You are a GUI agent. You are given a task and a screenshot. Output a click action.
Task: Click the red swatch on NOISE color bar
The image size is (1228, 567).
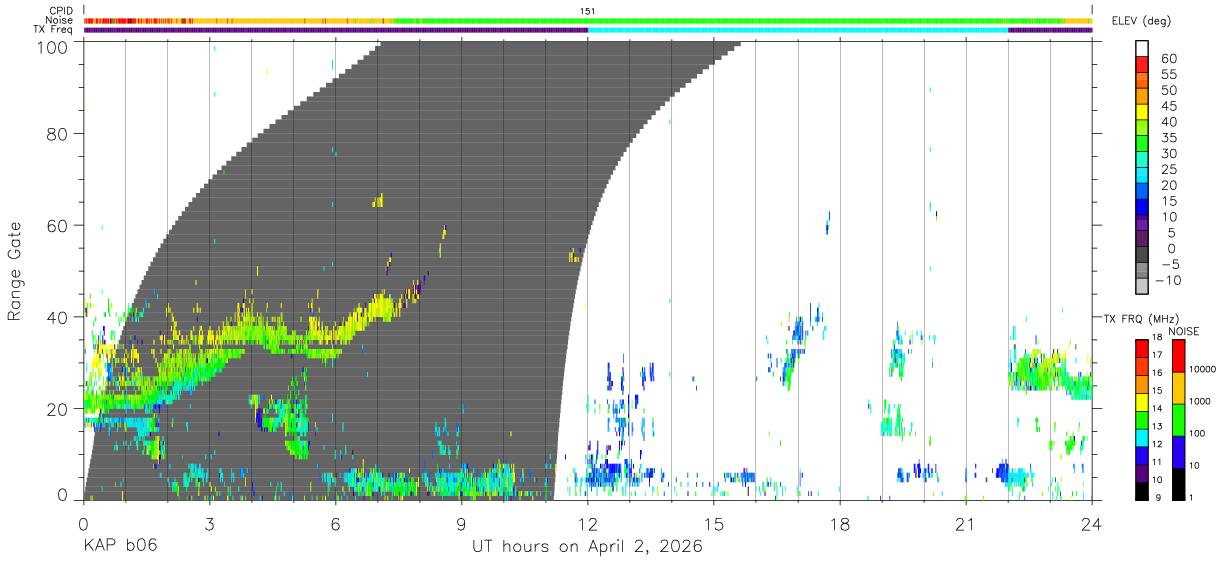pos(1177,356)
